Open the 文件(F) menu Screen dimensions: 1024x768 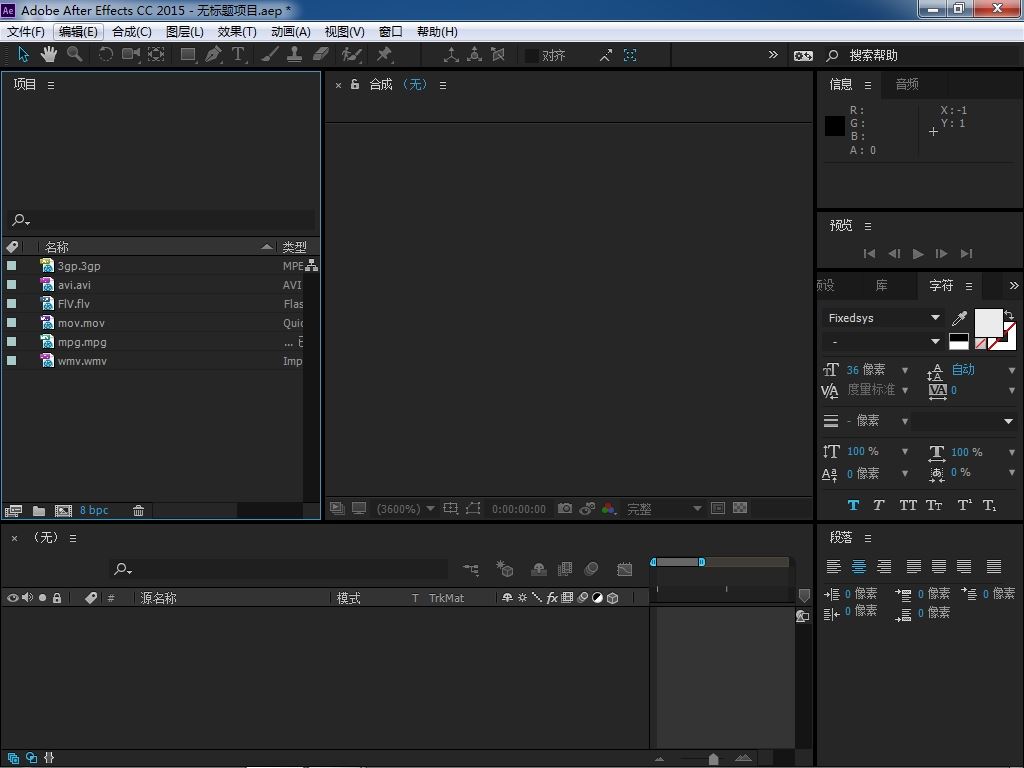(25, 31)
